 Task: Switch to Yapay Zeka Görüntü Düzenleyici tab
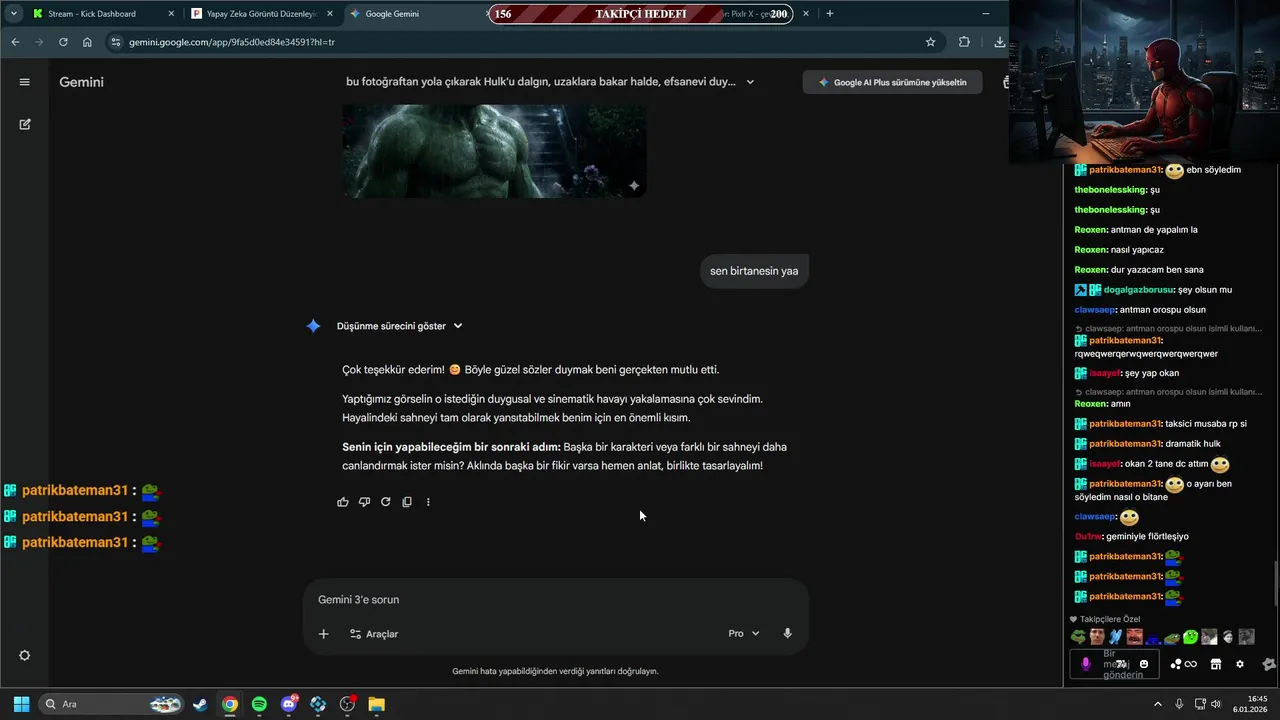pyautogui.click(x=261, y=14)
